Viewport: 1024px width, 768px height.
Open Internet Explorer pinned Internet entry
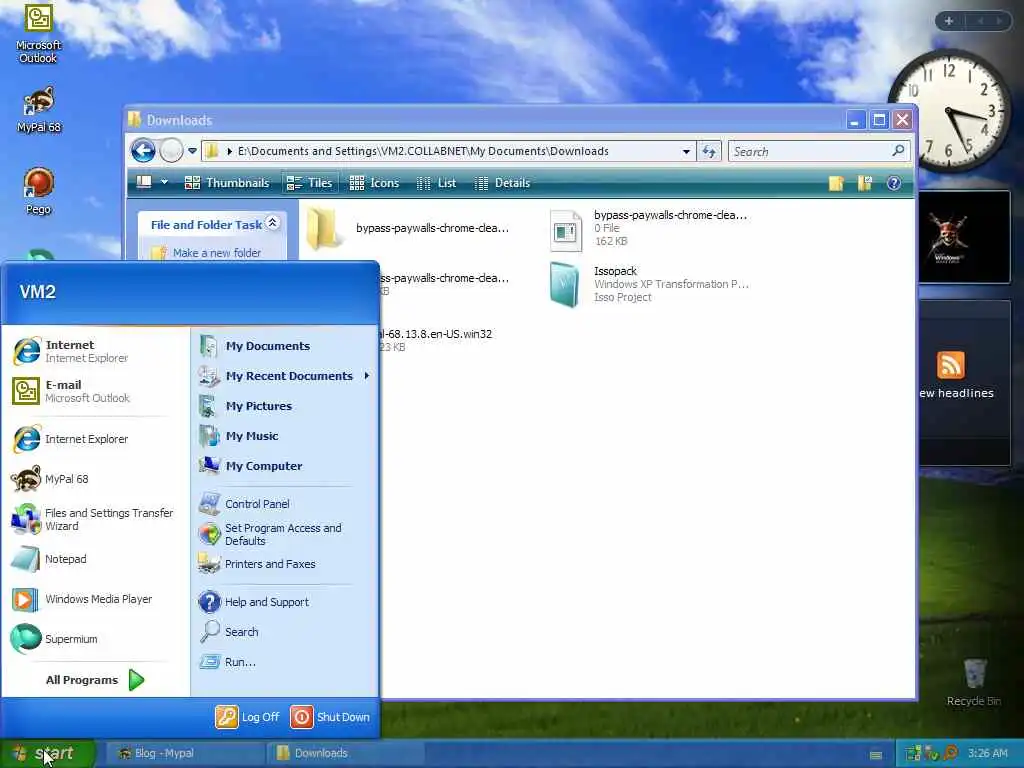[x=95, y=351]
